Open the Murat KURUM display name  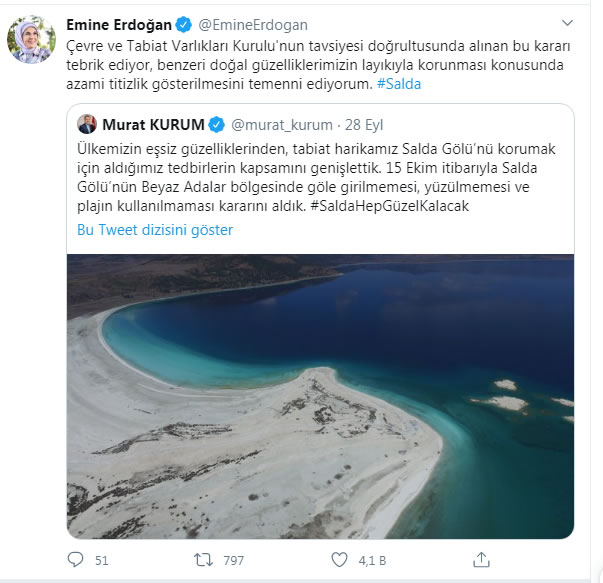[x=153, y=125]
